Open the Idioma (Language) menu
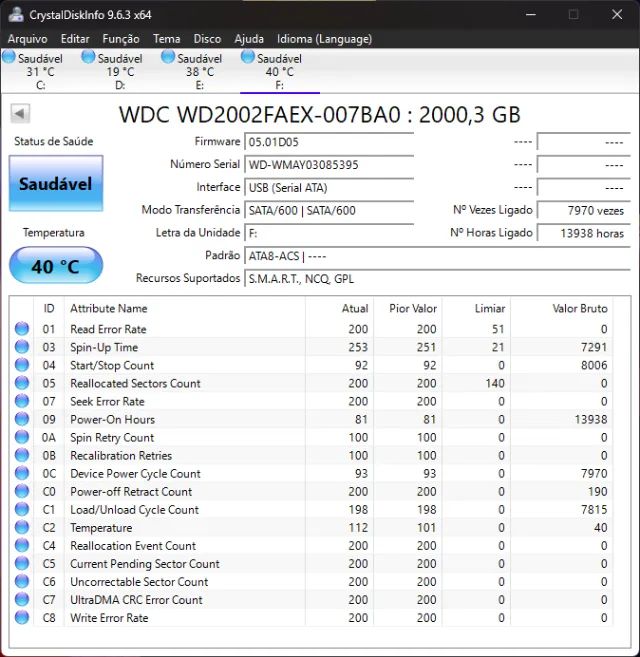The image size is (640, 657). [x=324, y=39]
